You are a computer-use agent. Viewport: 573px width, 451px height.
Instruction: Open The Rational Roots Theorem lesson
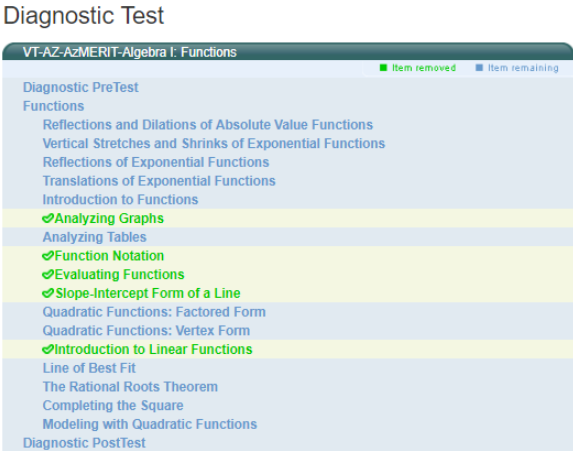[130, 387]
